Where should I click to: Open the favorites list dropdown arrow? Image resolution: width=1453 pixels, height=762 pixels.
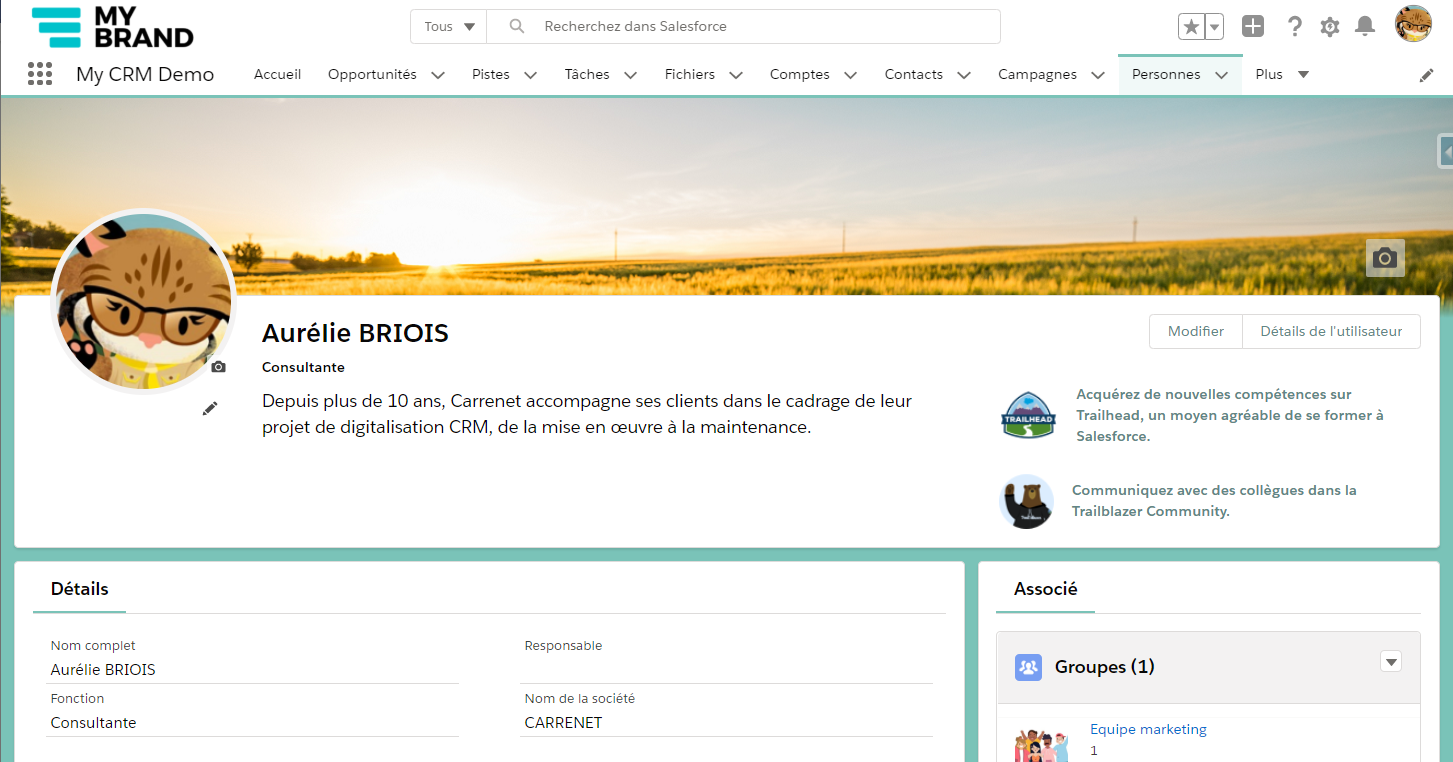(1215, 27)
